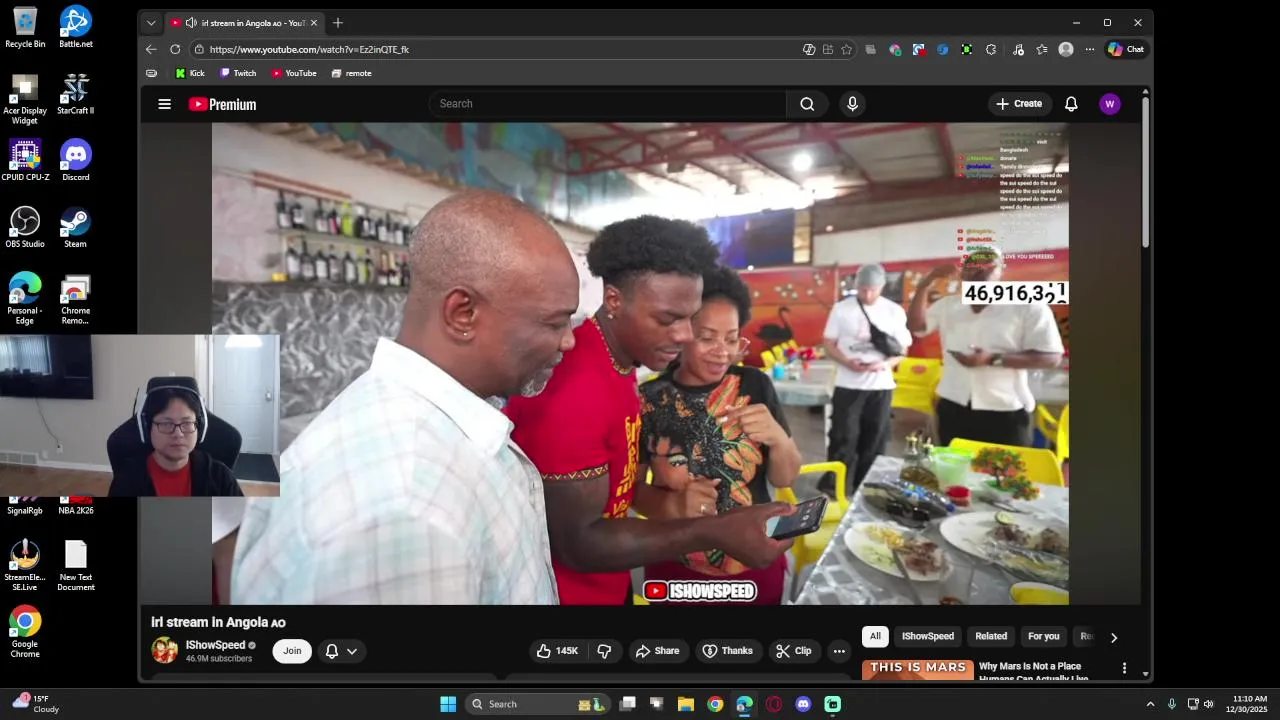Open the Twitch bookmark
The height and width of the screenshot is (720, 1280).
238,73
